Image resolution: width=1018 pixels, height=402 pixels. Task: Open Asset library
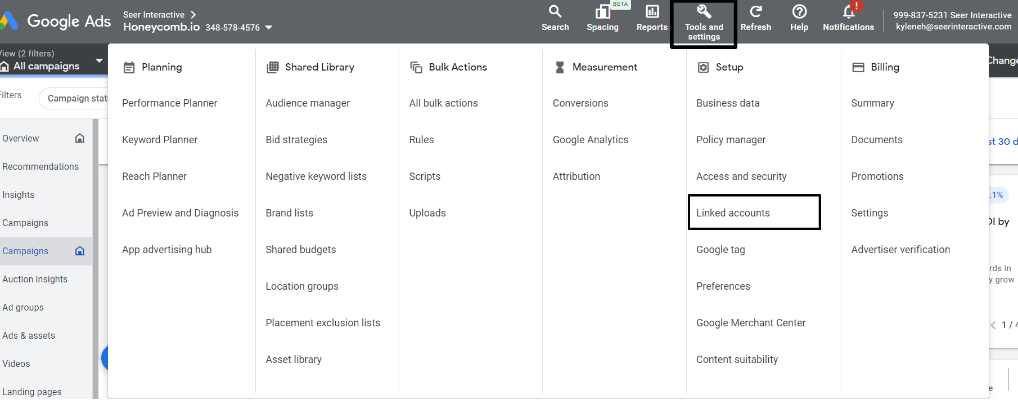pos(293,359)
